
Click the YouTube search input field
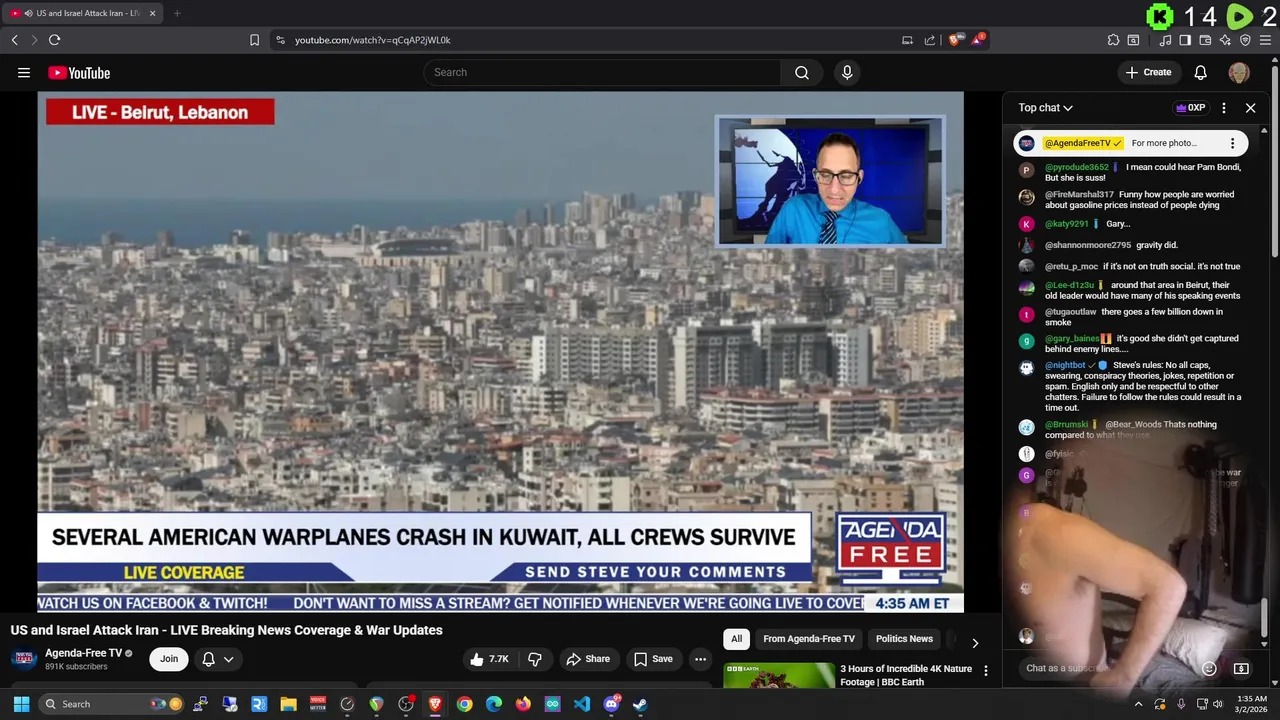(602, 72)
